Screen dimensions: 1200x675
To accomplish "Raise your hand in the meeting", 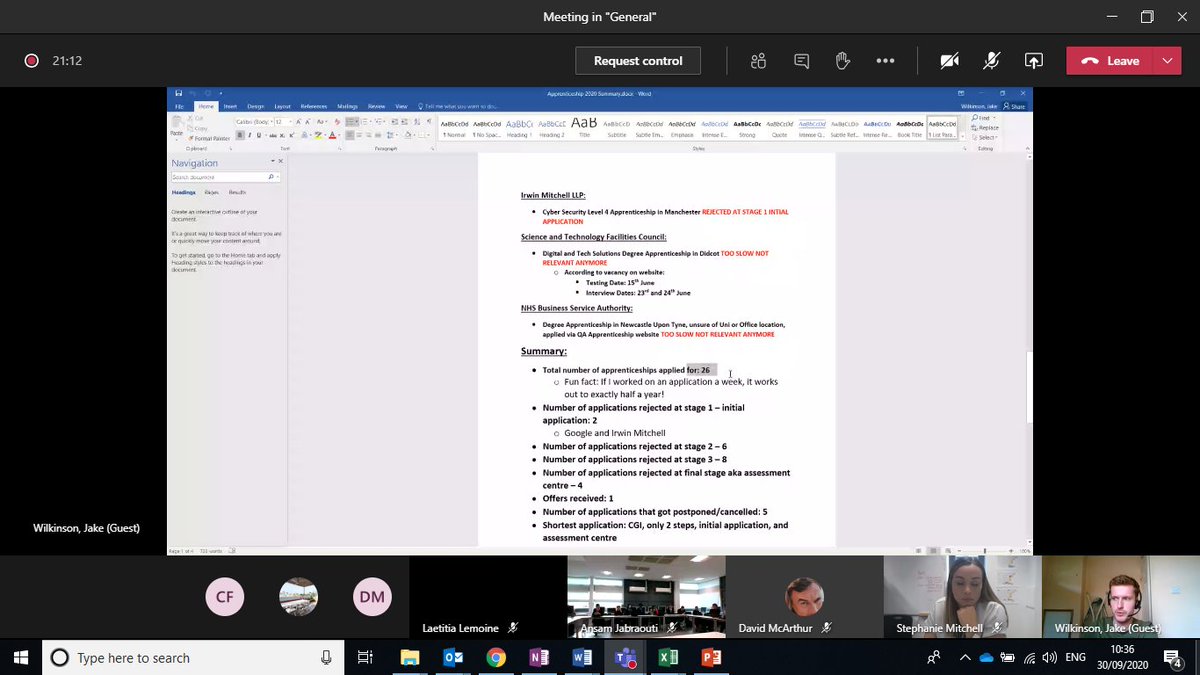I will pyautogui.click(x=843, y=61).
